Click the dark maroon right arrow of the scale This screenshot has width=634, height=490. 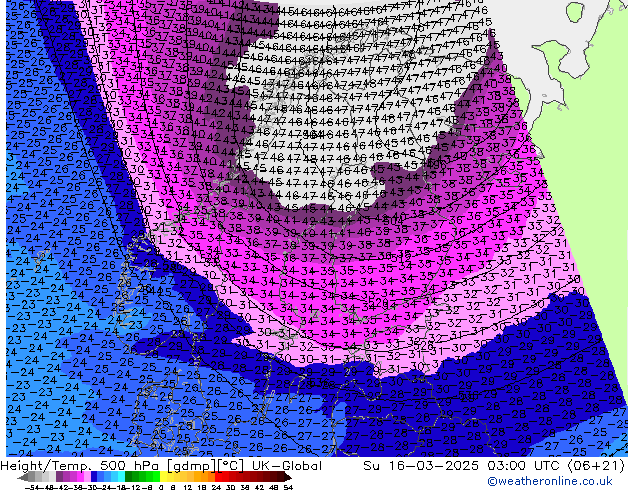click(x=288, y=477)
